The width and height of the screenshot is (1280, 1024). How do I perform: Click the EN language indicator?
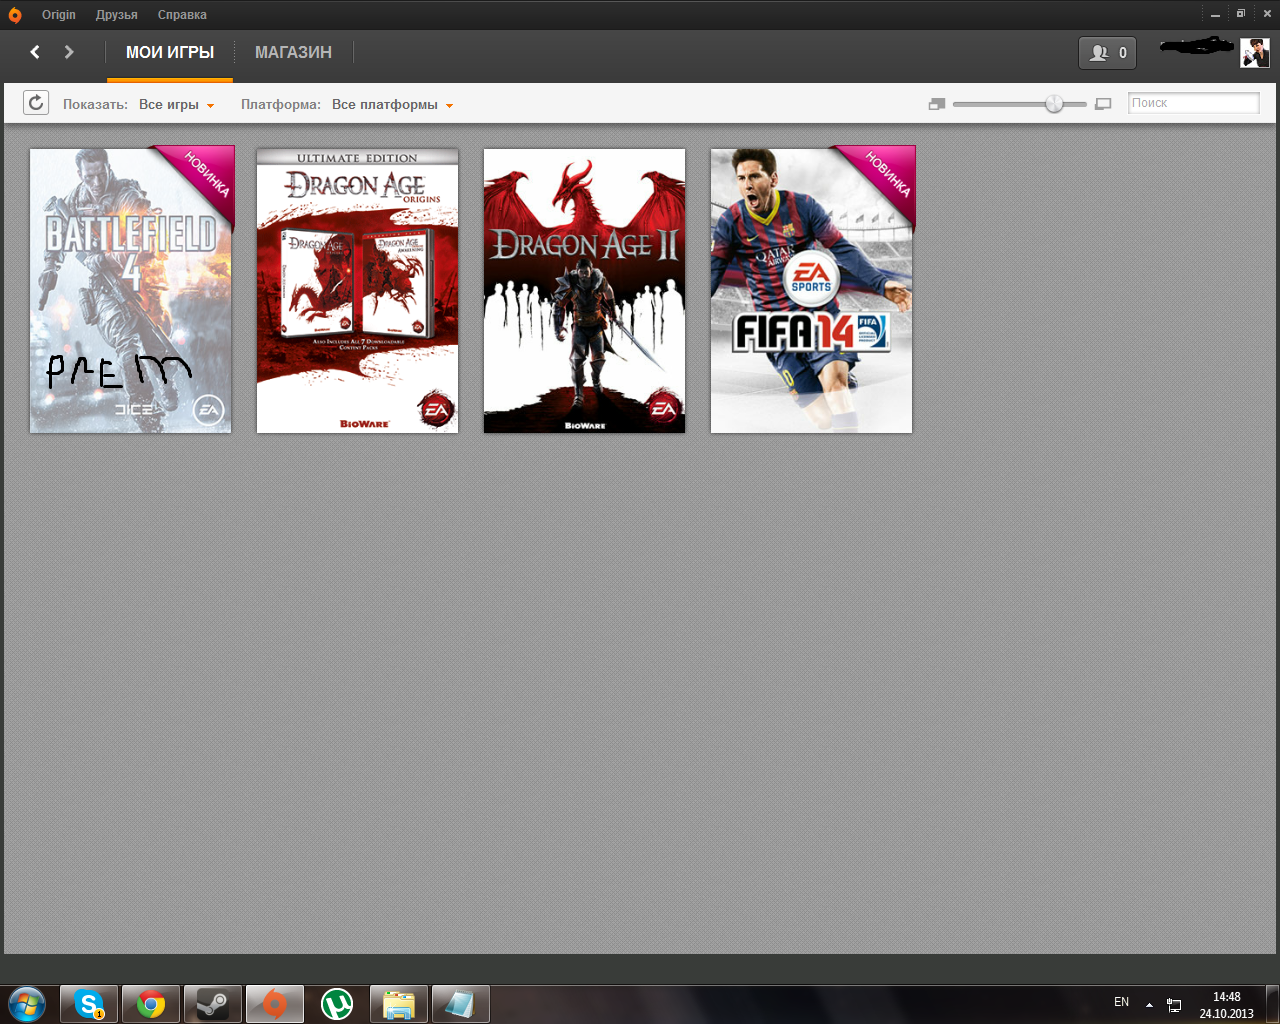coord(1122,1002)
